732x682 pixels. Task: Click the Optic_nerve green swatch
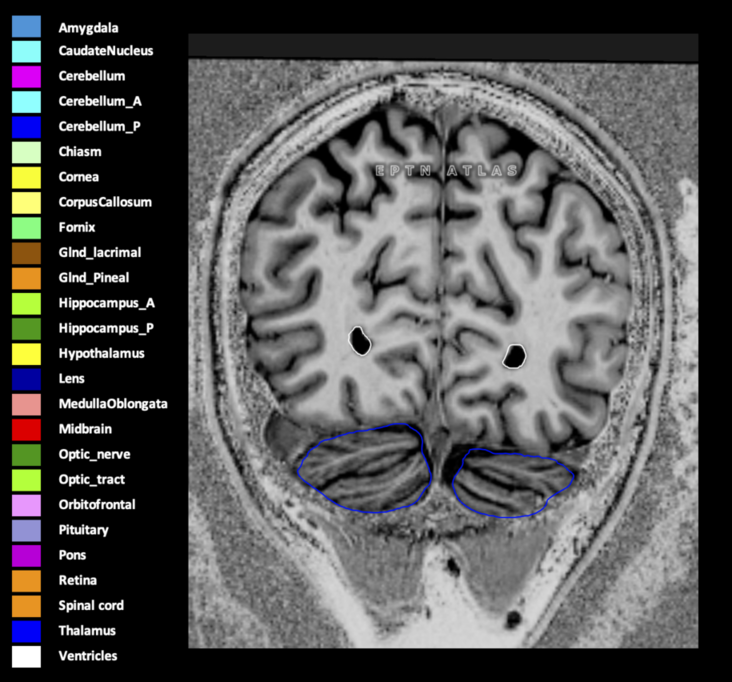pos(26,455)
